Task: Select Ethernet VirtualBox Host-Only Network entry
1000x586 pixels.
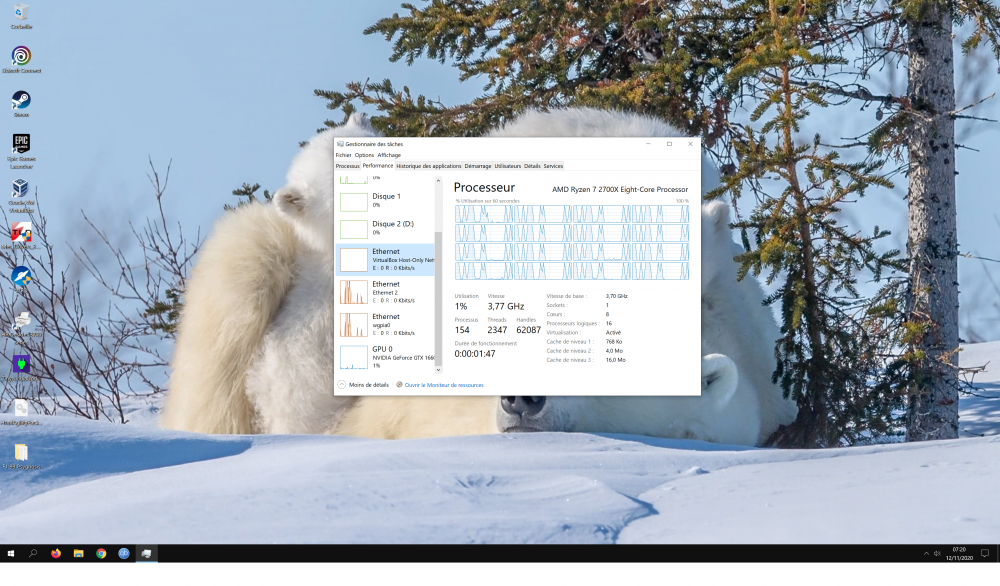Action: pyautogui.click(x=385, y=260)
